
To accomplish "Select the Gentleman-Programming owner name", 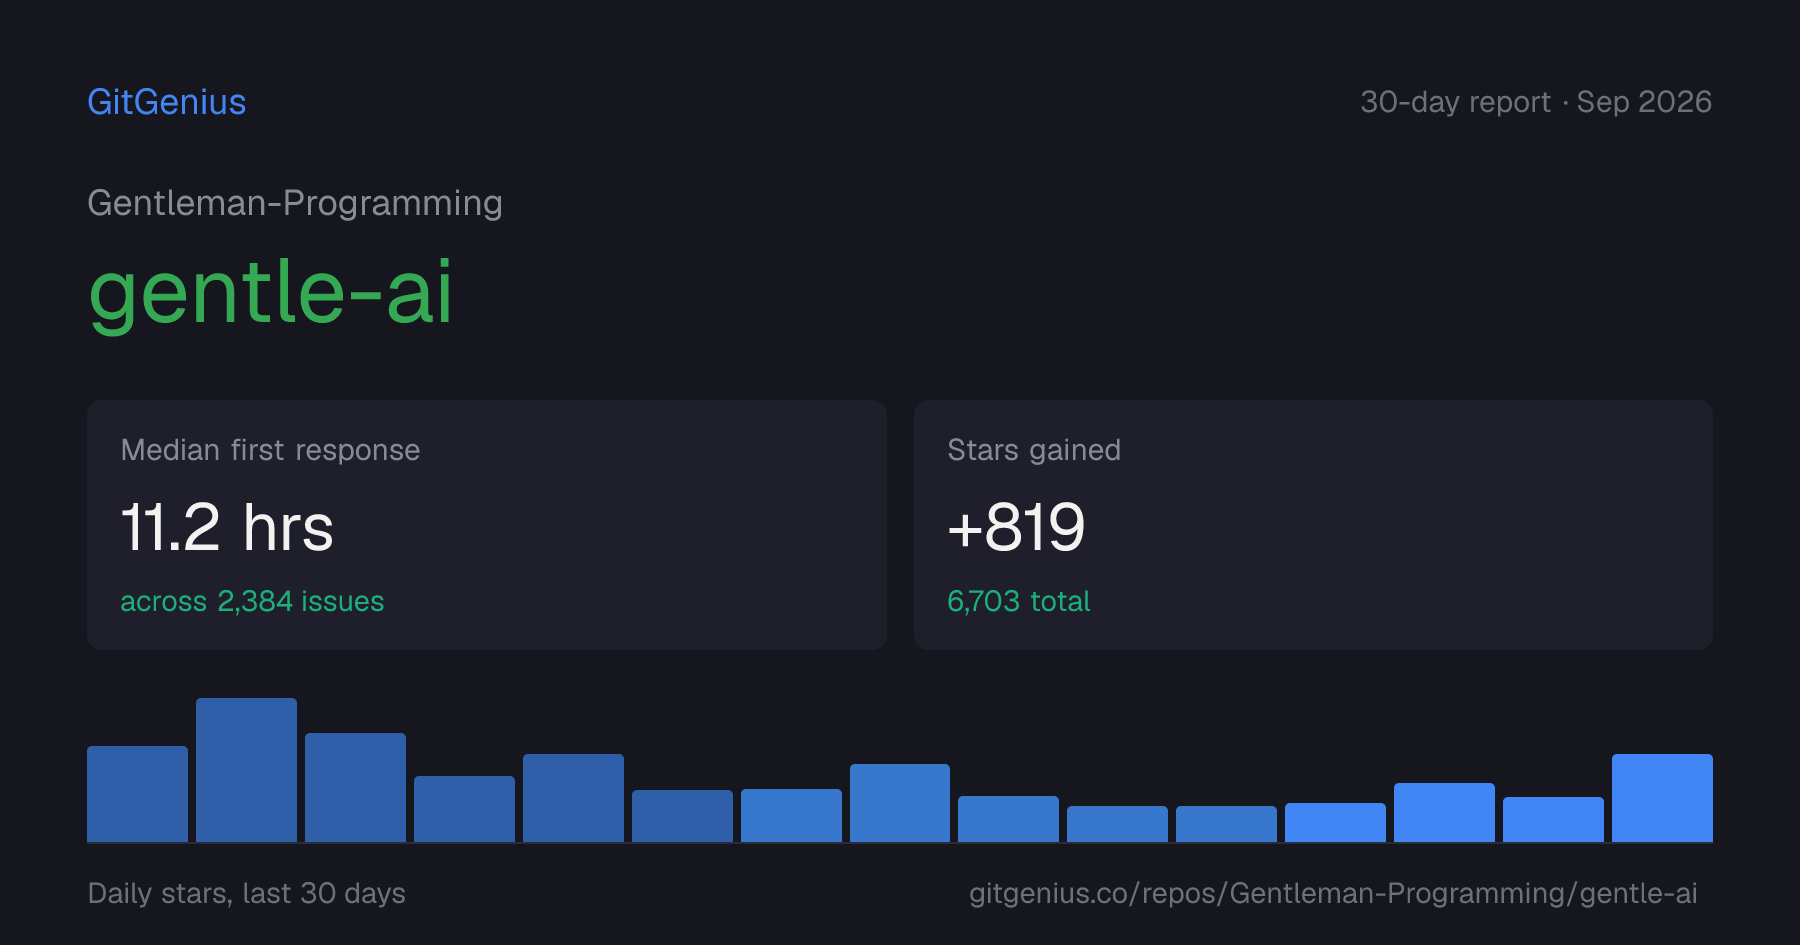I will pos(295,203).
